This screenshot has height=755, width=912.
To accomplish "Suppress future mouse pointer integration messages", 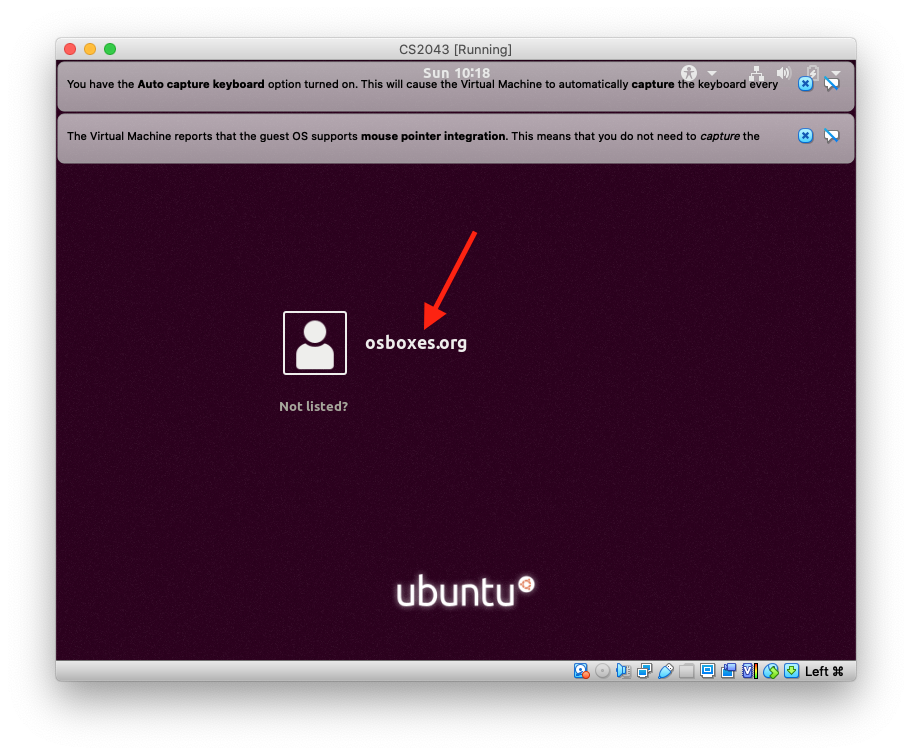I will tap(831, 136).
